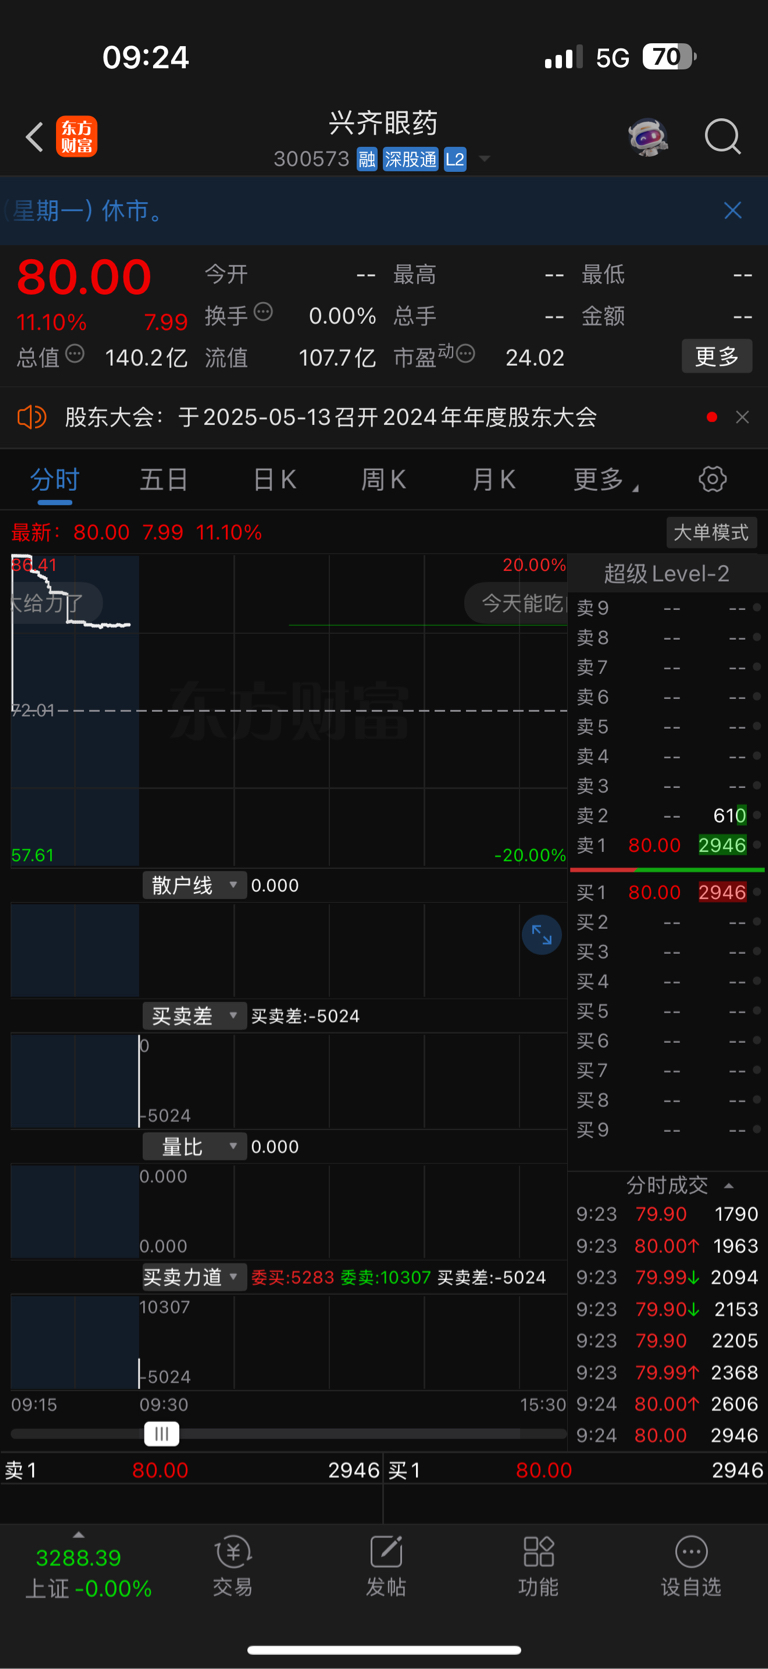Tap 卖1 80.00 order row

tap(667, 845)
